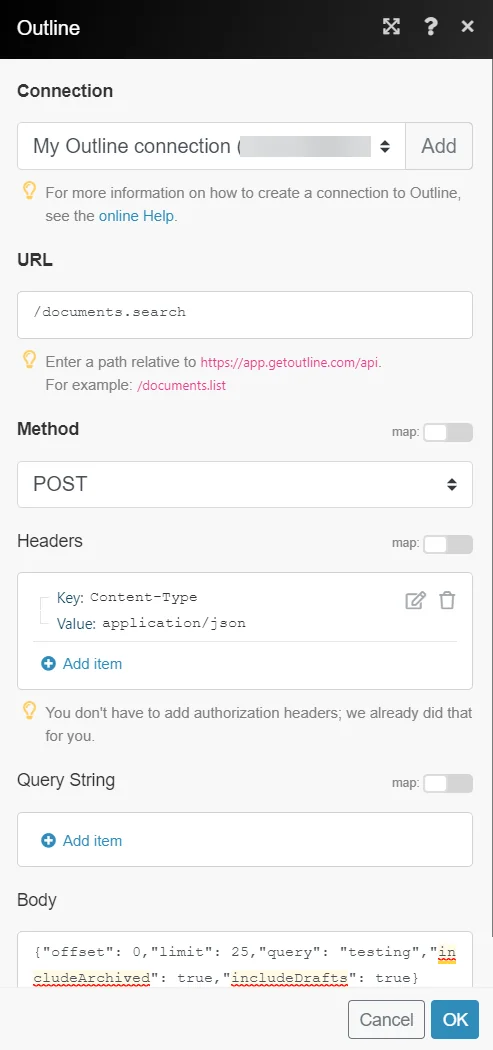The width and height of the screenshot is (493, 1050).
Task: Close the Outline dialog with the X icon
Action: (x=468, y=27)
